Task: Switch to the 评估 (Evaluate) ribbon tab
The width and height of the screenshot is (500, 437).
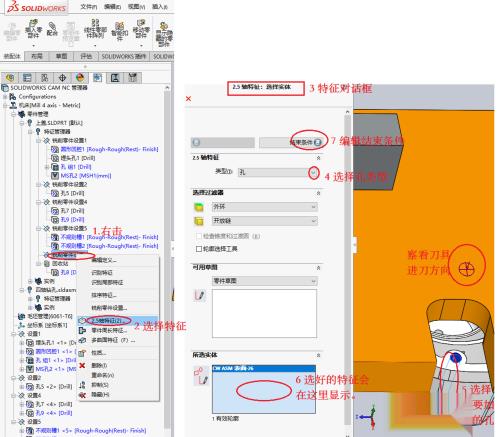Action: click(86, 56)
